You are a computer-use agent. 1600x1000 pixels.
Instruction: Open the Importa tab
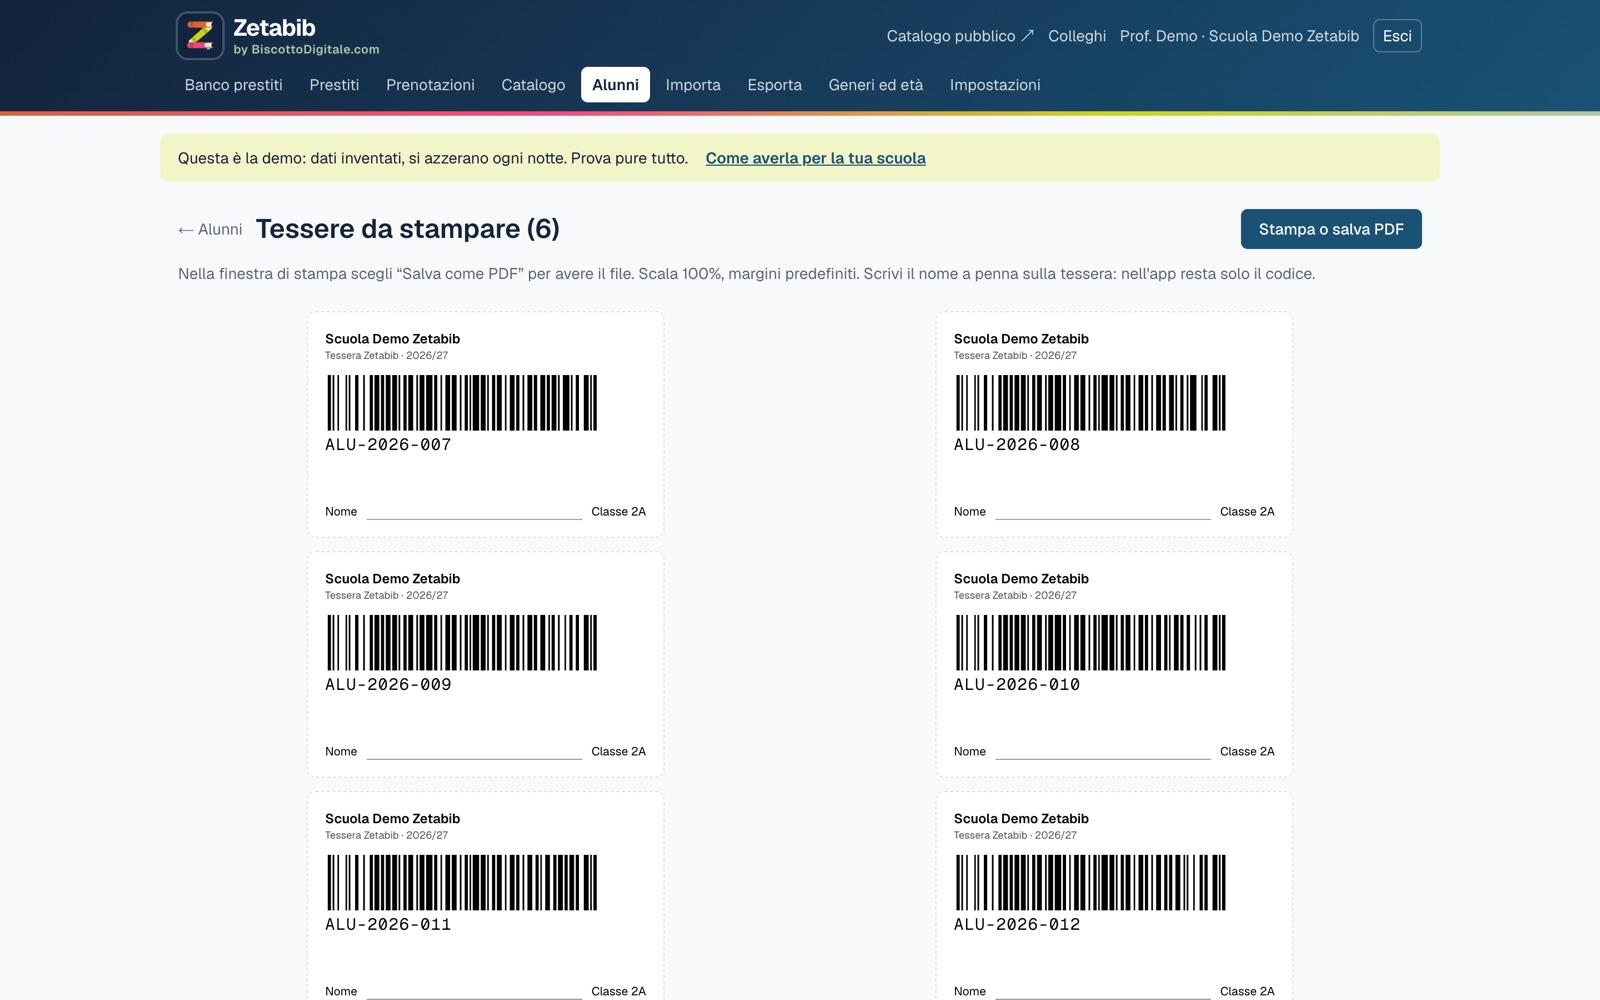tap(693, 85)
